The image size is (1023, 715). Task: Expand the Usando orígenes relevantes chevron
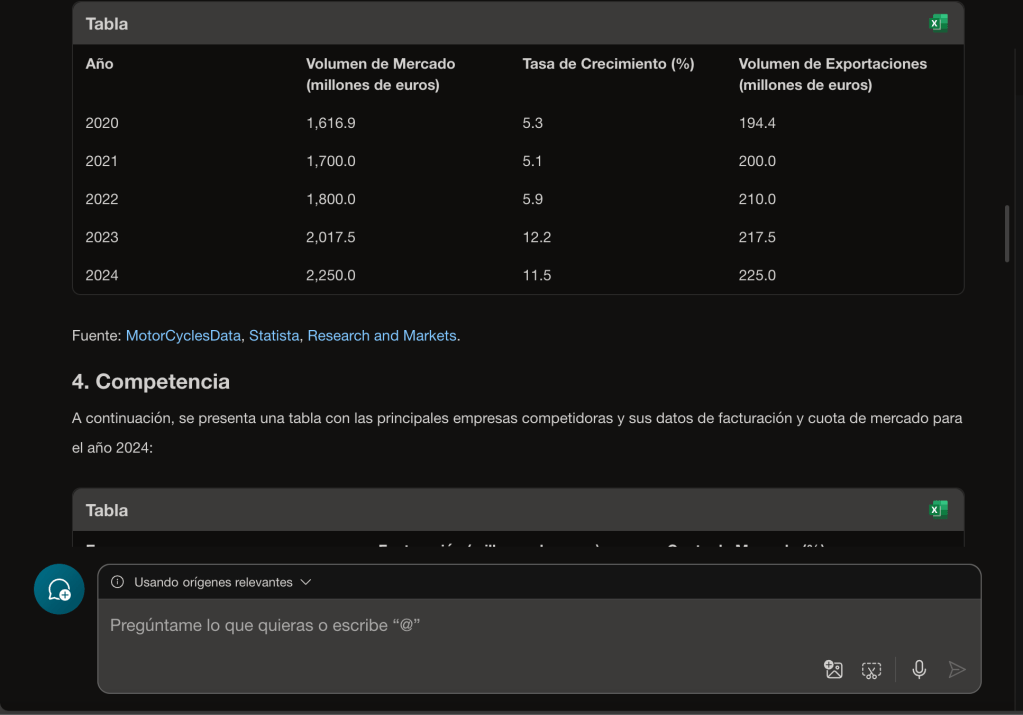pyautogui.click(x=306, y=582)
